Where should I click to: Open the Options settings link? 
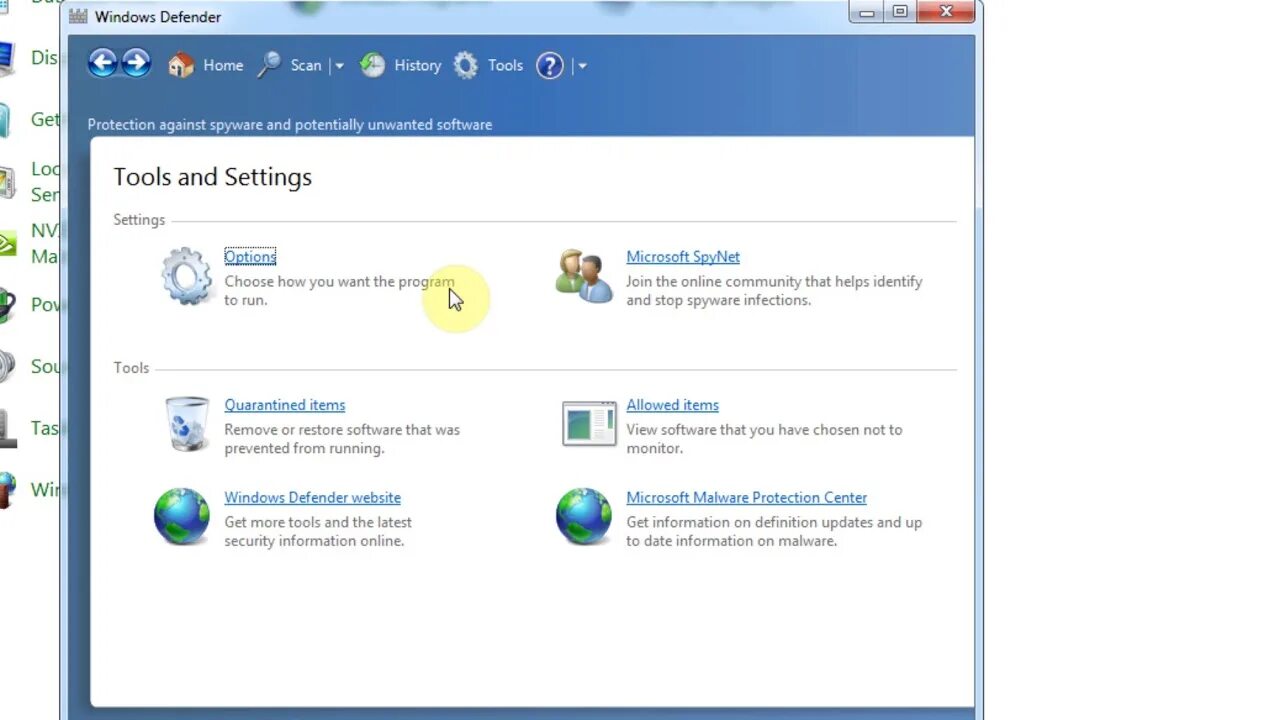point(250,257)
